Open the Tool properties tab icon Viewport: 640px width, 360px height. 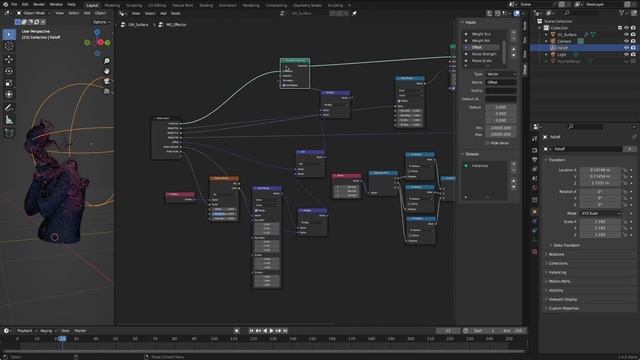(535, 139)
